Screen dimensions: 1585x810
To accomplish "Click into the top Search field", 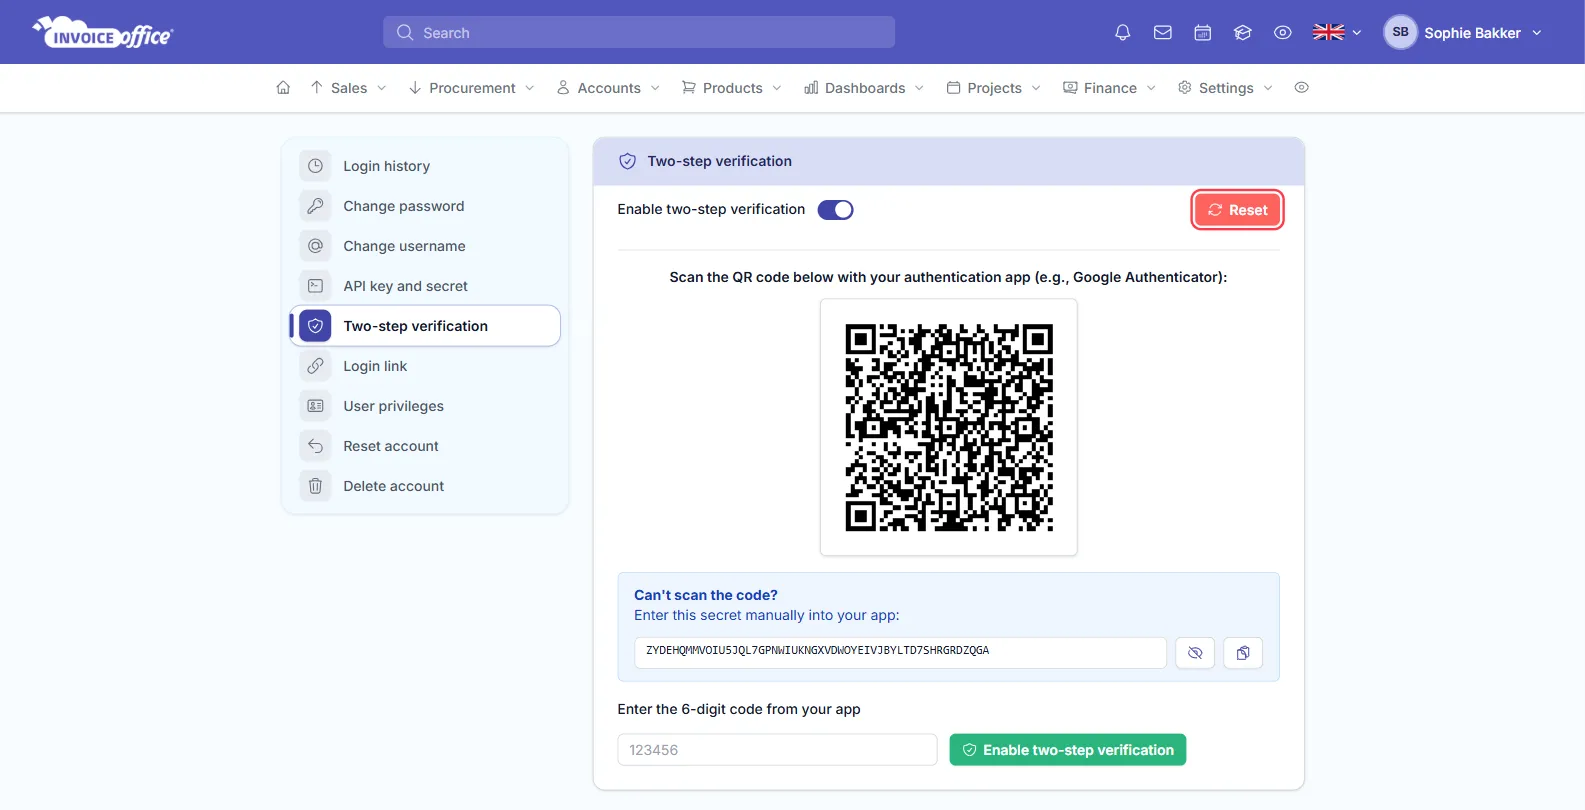I will [x=639, y=32].
